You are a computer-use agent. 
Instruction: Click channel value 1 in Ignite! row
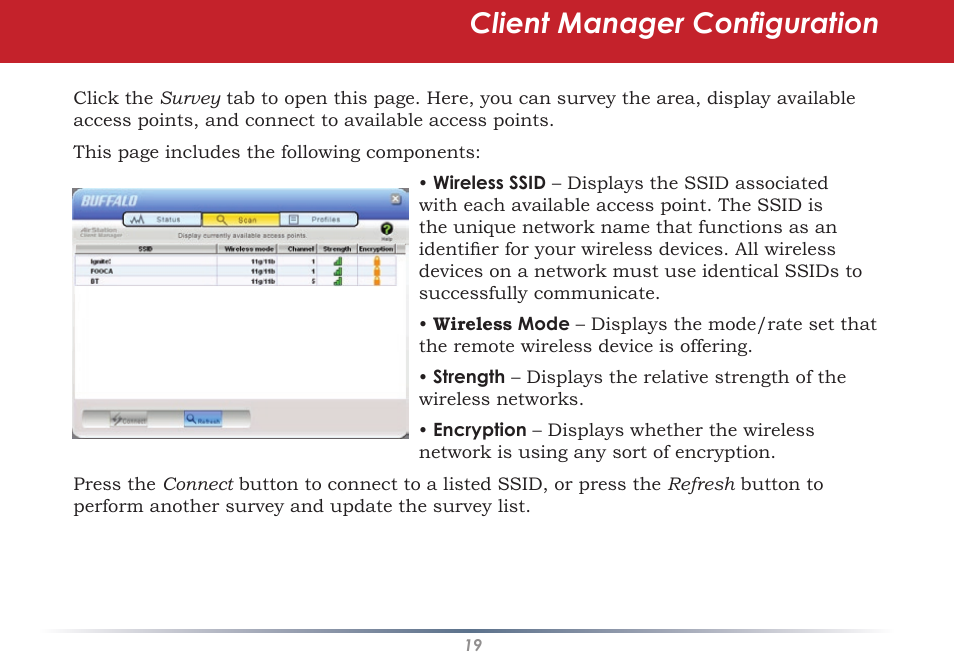(313, 262)
